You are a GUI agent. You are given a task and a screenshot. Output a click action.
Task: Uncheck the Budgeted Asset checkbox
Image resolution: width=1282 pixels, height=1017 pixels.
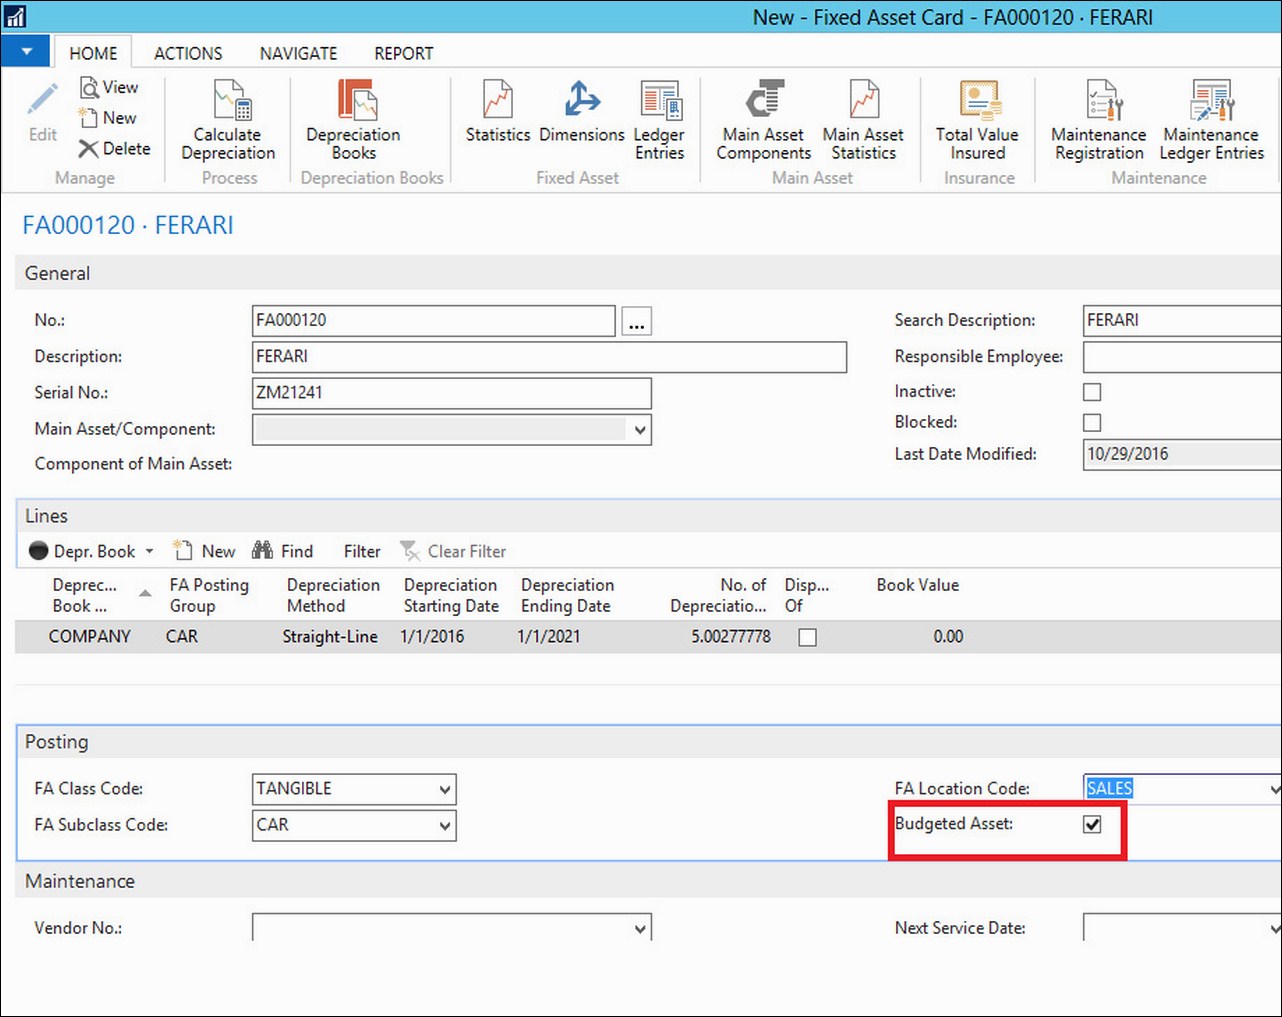(x=1092, y=824)
